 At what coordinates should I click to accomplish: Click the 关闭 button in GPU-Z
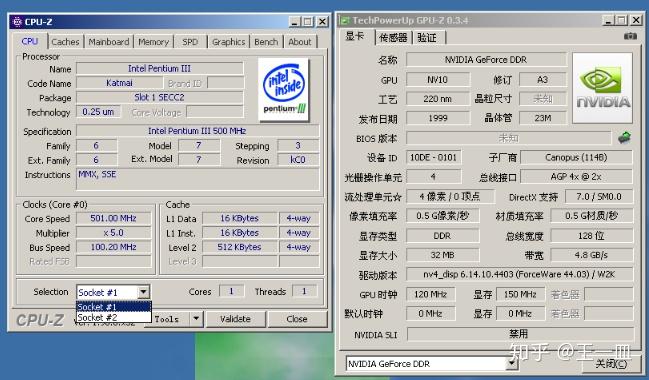tap(611, 364)
